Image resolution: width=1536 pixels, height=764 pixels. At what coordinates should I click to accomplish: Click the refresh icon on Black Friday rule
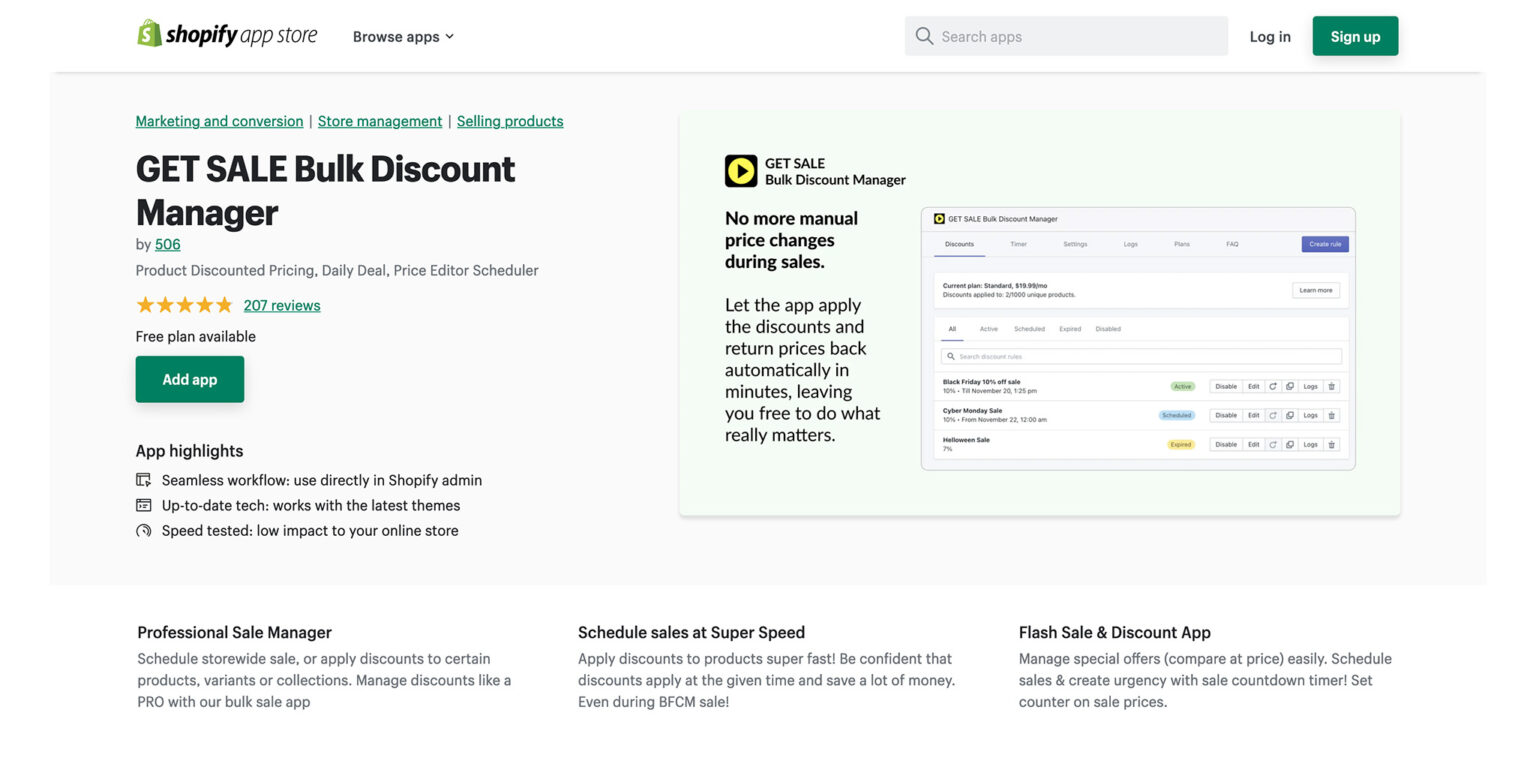coord(1273,386)
